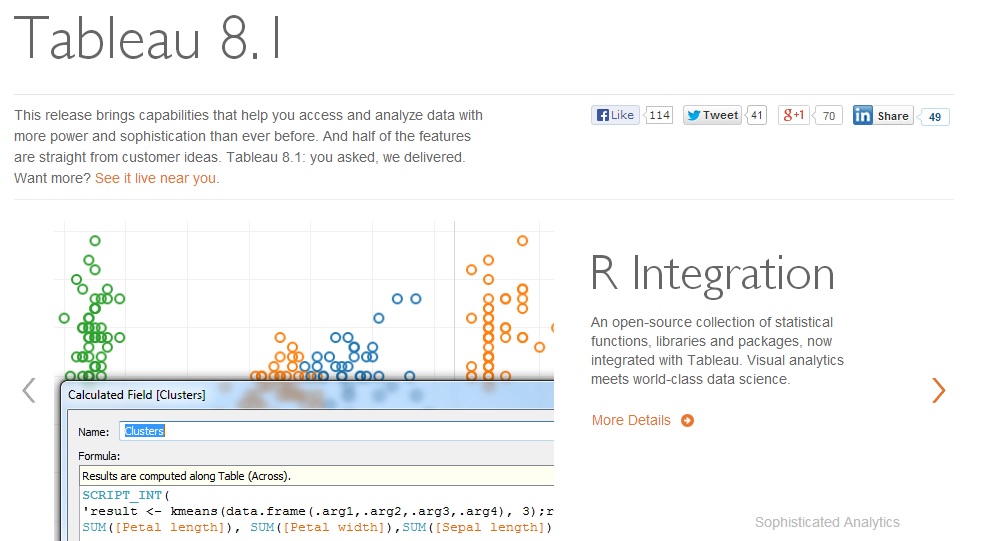Open the tweet count bubble showing 41
Viewport: 999px width, 541px height.
coord(757,115)
